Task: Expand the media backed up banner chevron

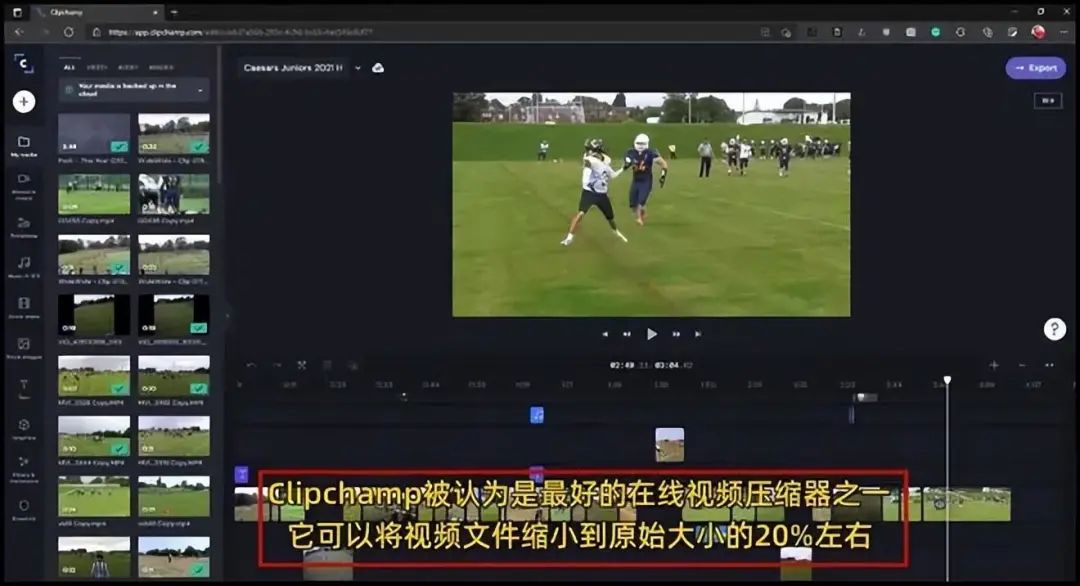Action: (200, 90)
